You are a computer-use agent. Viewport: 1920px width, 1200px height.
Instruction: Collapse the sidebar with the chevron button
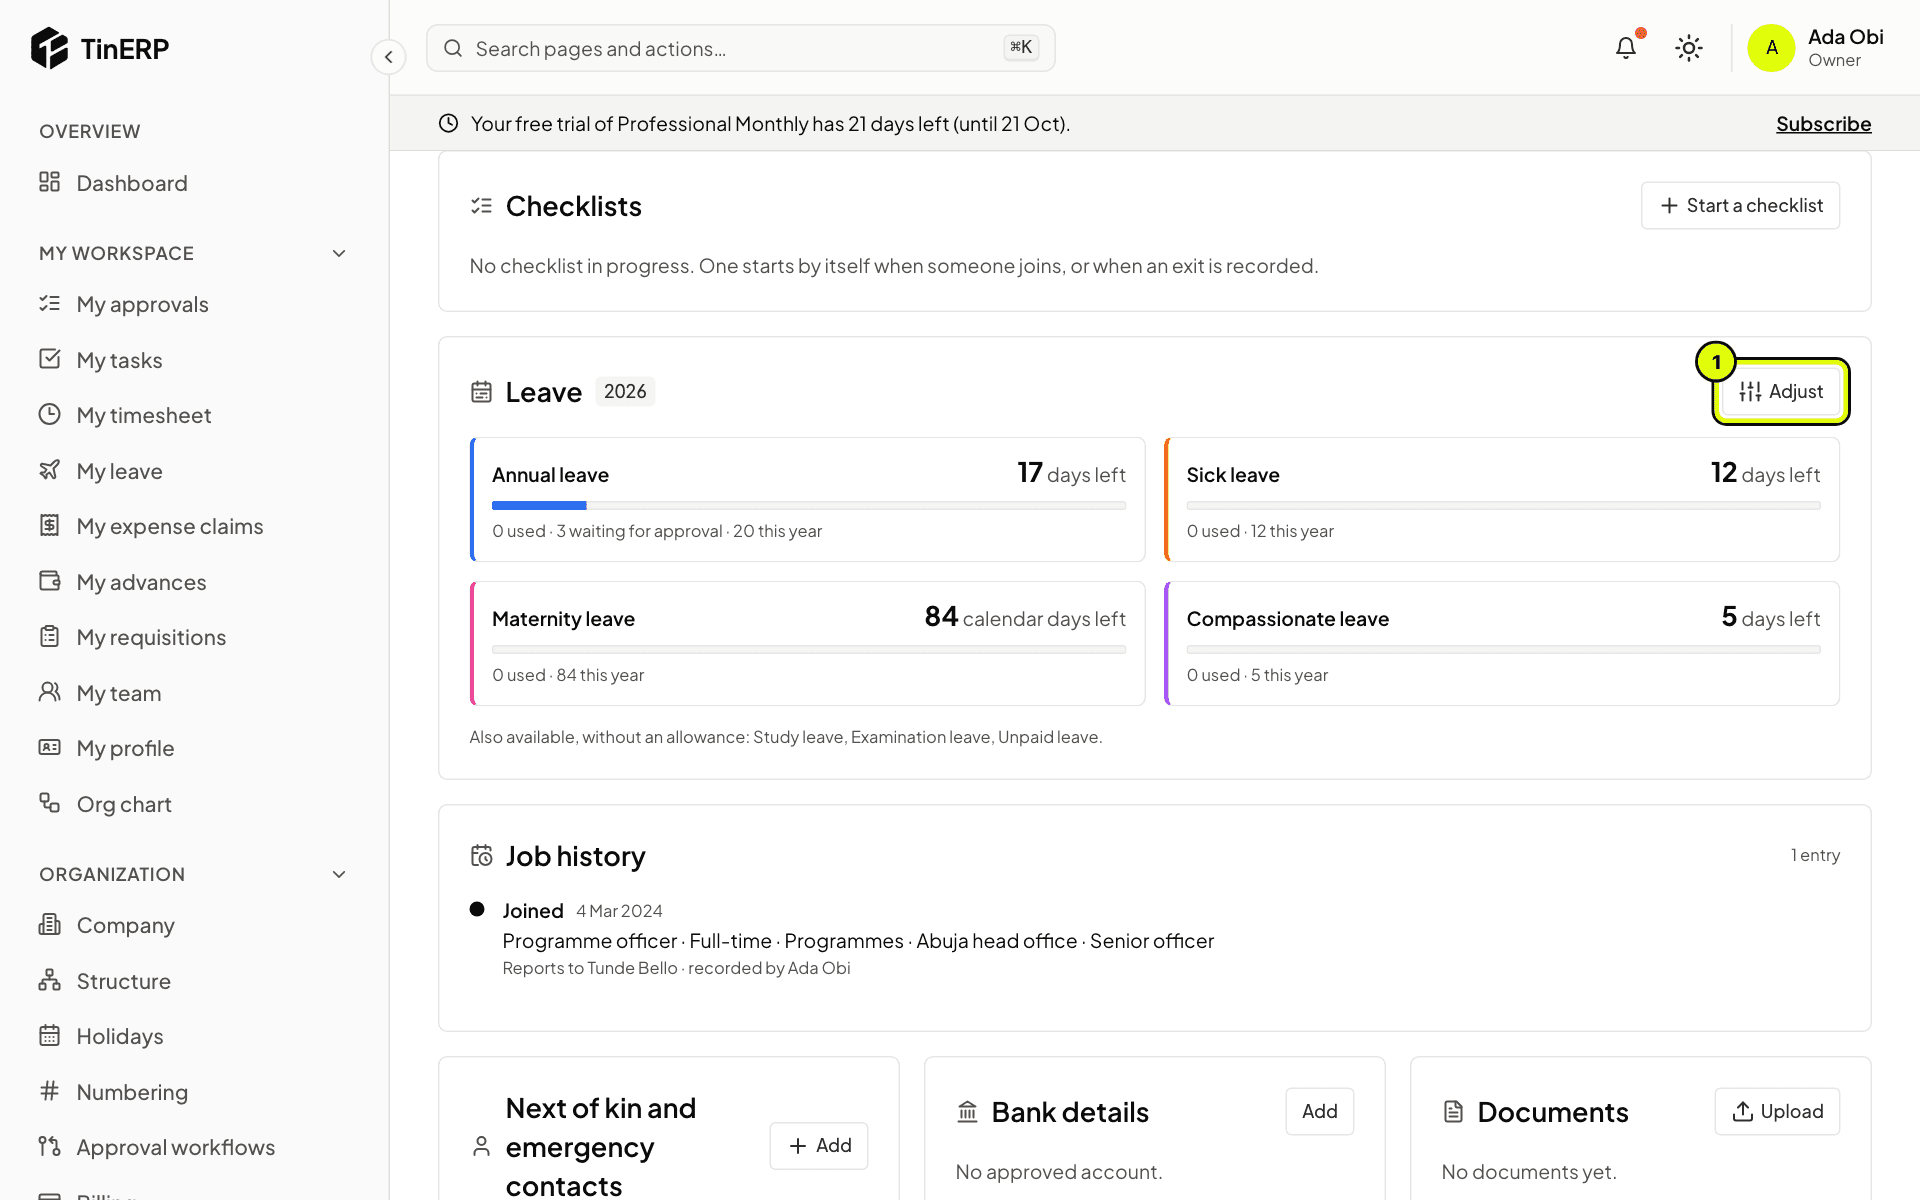(x=389, y=57)
